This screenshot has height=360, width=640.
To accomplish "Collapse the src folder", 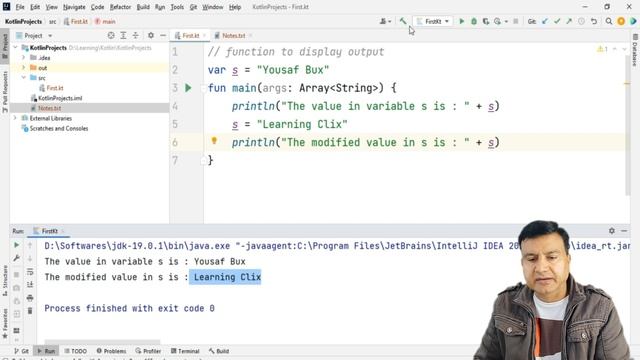I will [24, 78].
